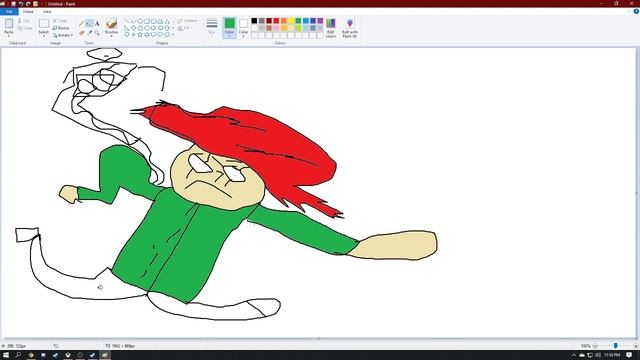Open the Rotate dropdown menu

(x=63, y=35)
